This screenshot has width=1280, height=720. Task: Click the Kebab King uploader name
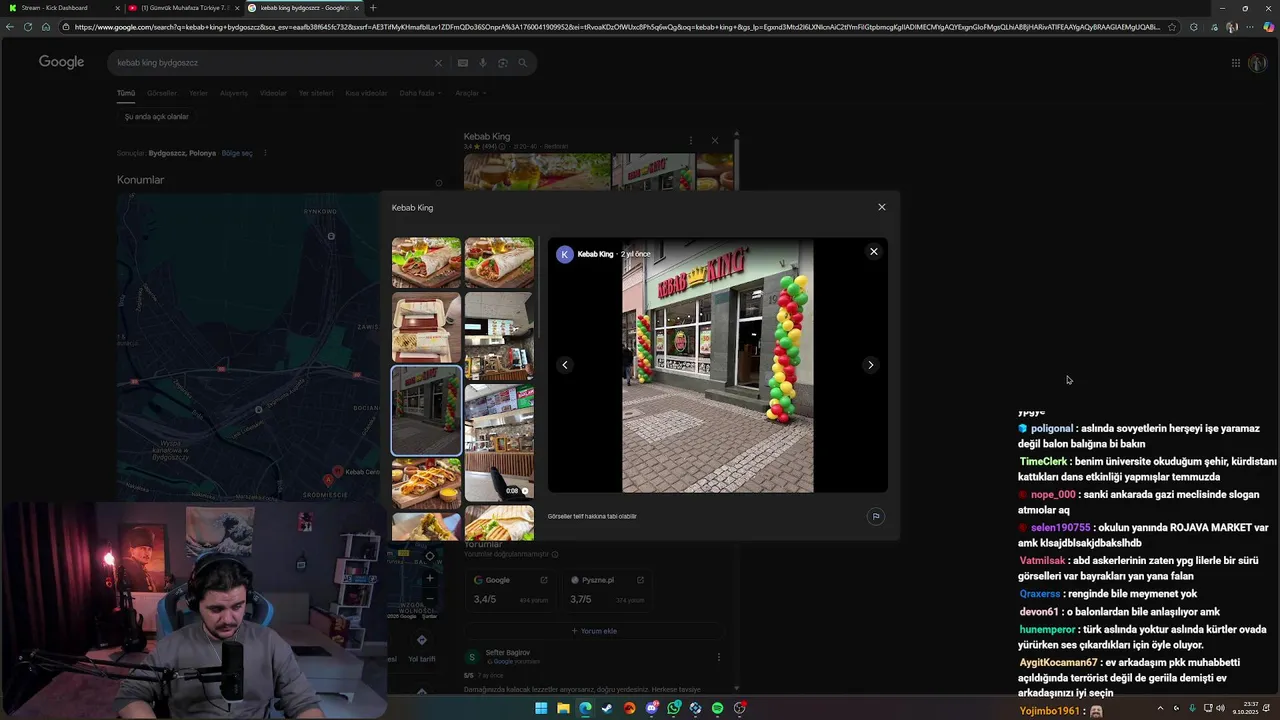pyautogui.click(x=595, y=254)
